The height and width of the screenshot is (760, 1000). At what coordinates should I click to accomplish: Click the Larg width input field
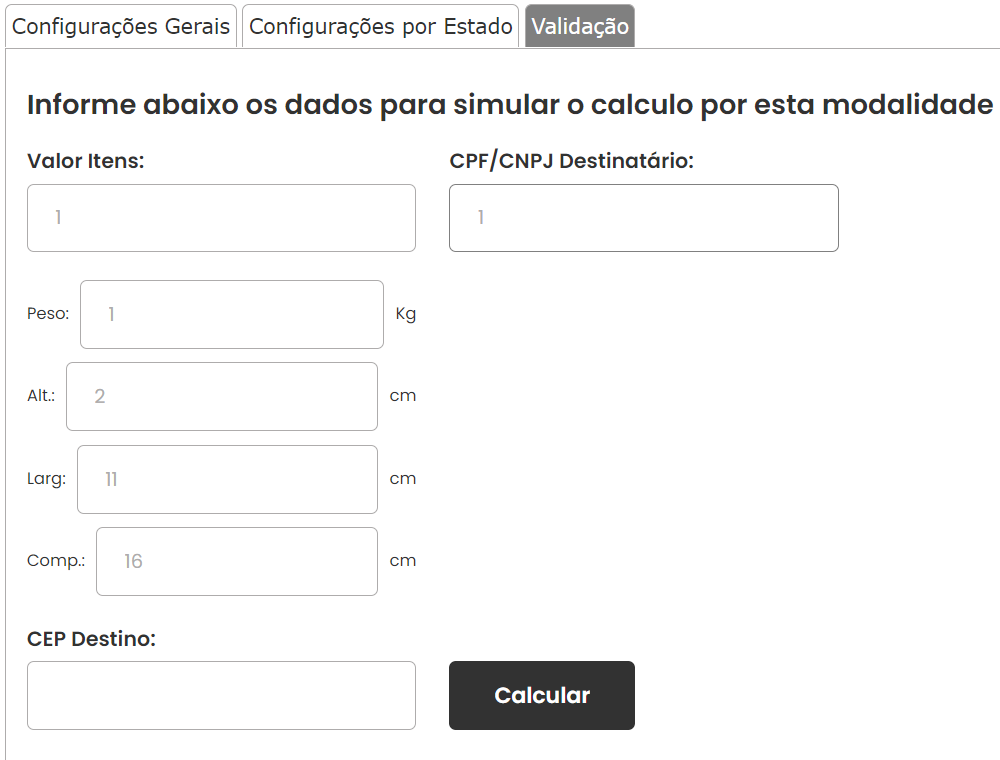(x=228, y=479)
